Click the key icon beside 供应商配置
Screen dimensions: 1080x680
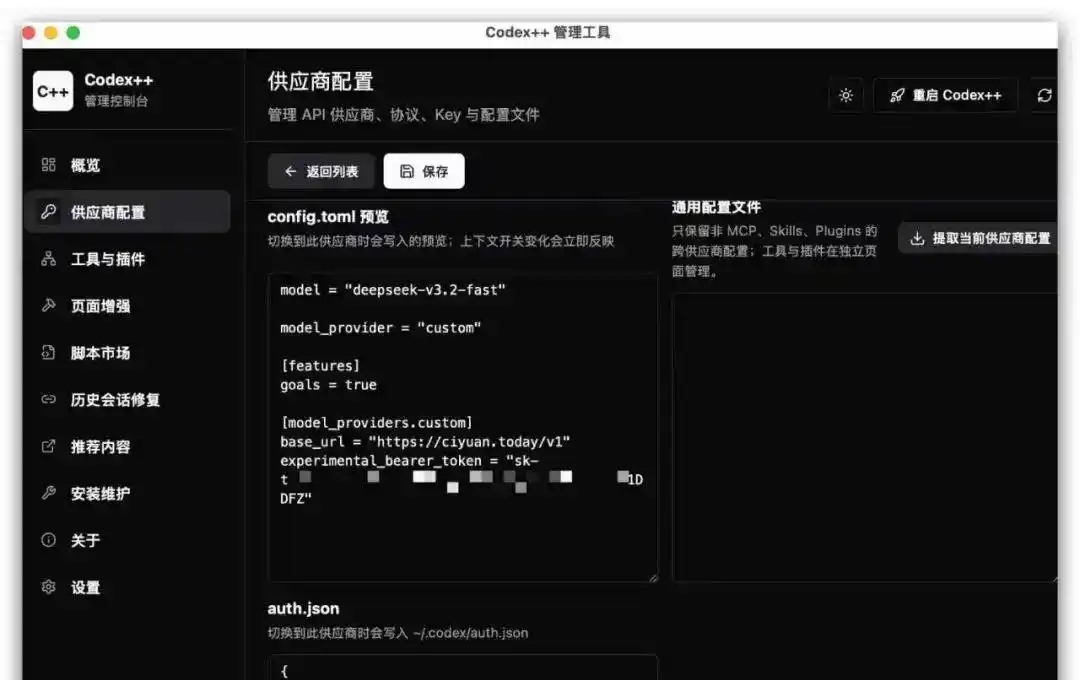(48, 212)
